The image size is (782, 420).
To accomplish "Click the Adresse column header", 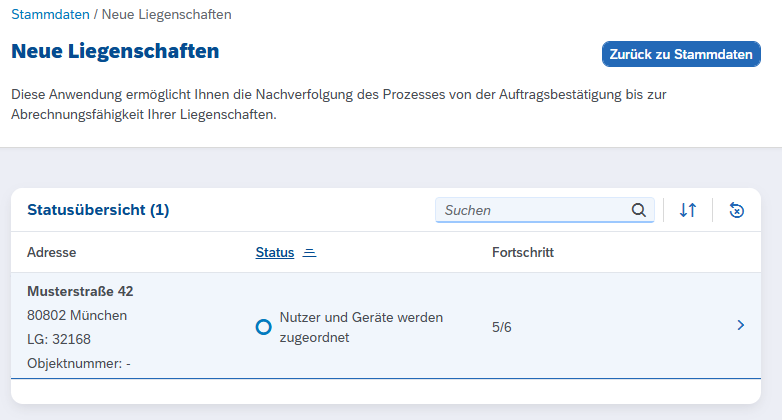I will point(52,253).
